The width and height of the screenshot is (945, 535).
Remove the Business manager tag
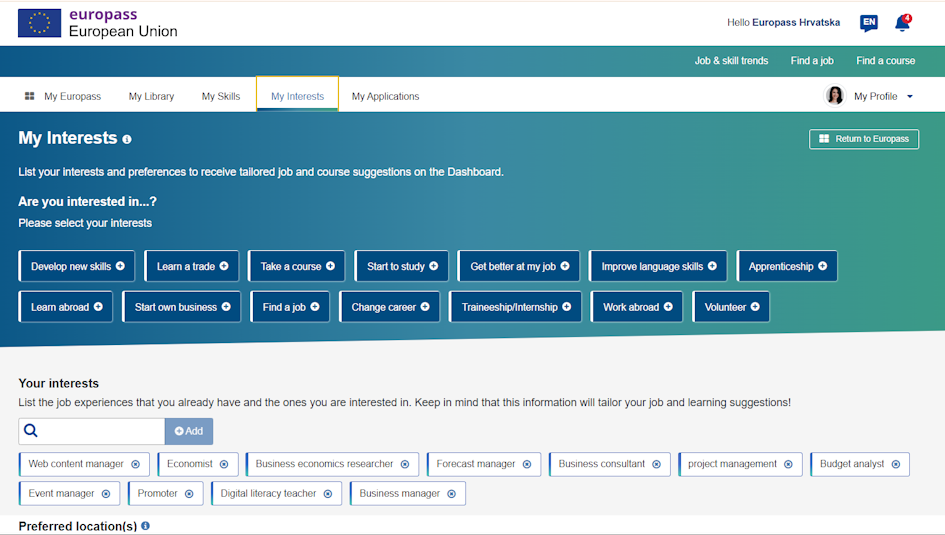coord(451,494)
